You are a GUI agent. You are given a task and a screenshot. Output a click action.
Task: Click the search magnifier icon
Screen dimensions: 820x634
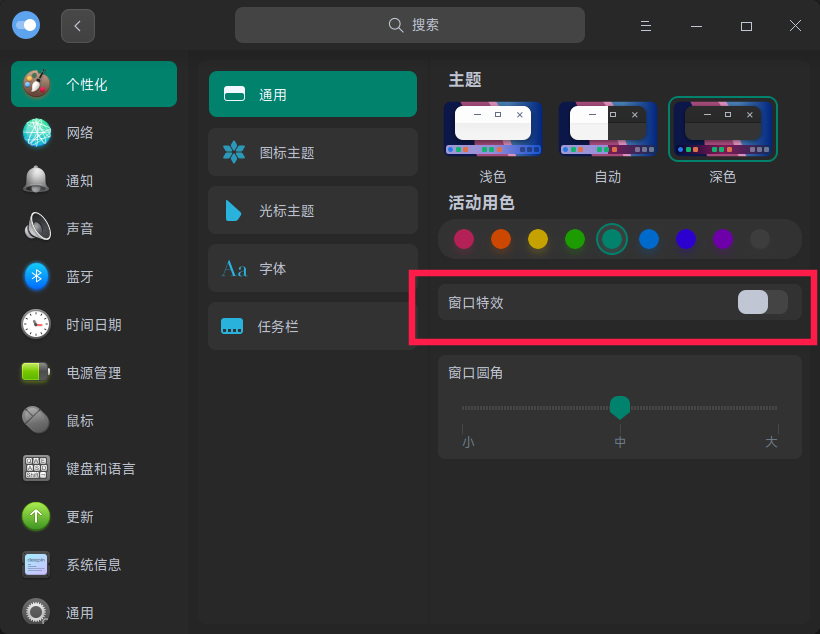point(396,25)
